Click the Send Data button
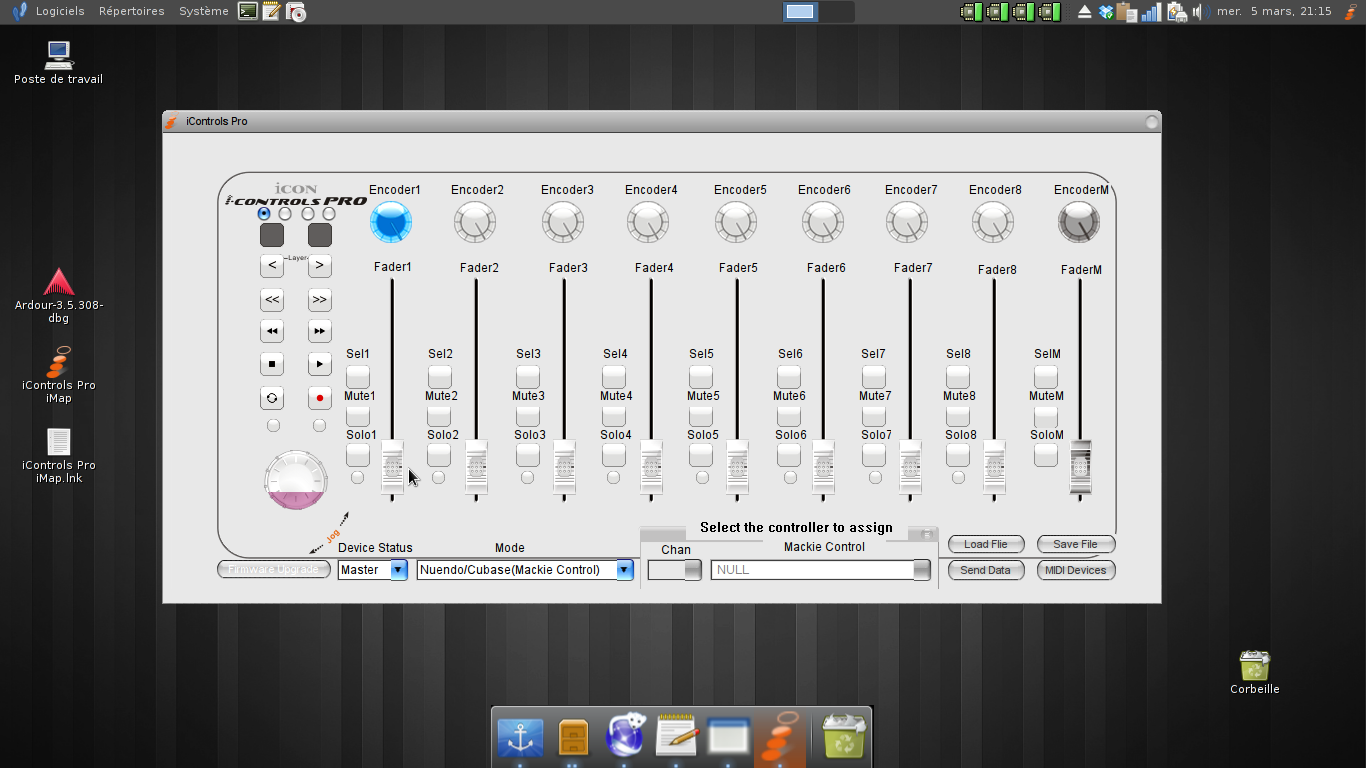The image size is (1366, 768). pos(985,570)
